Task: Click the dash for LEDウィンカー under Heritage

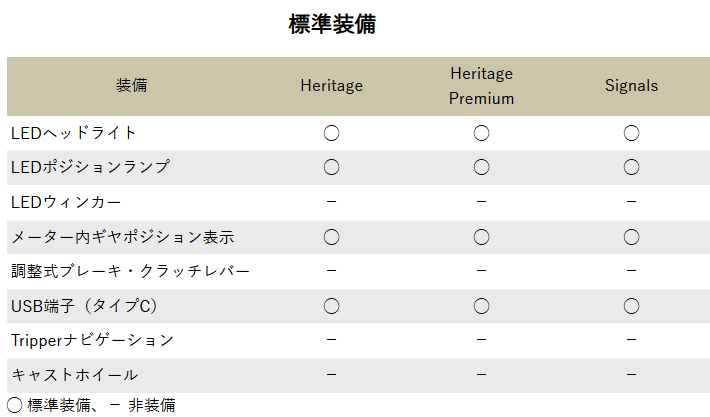Action: [331, 201]
